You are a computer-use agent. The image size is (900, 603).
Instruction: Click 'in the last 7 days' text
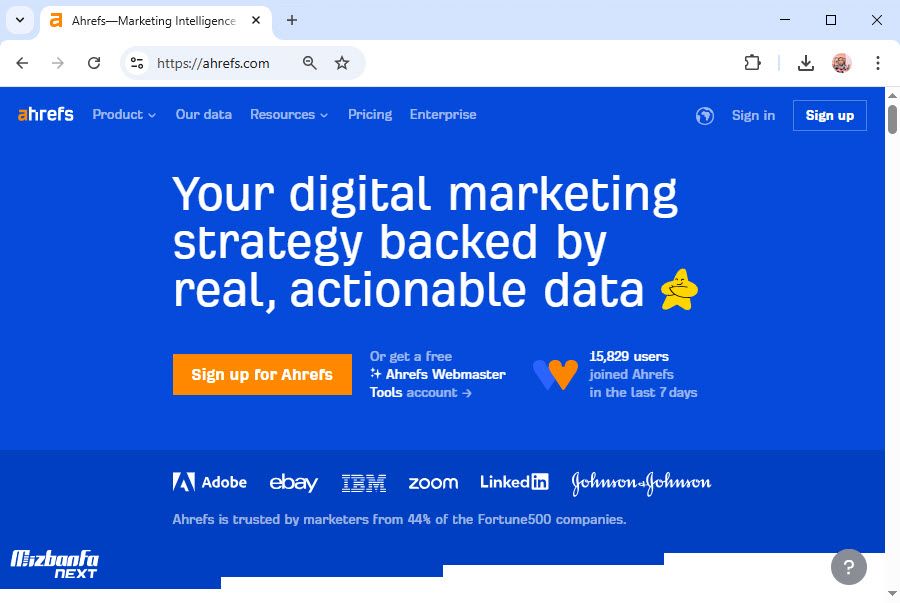click(643, 392)
